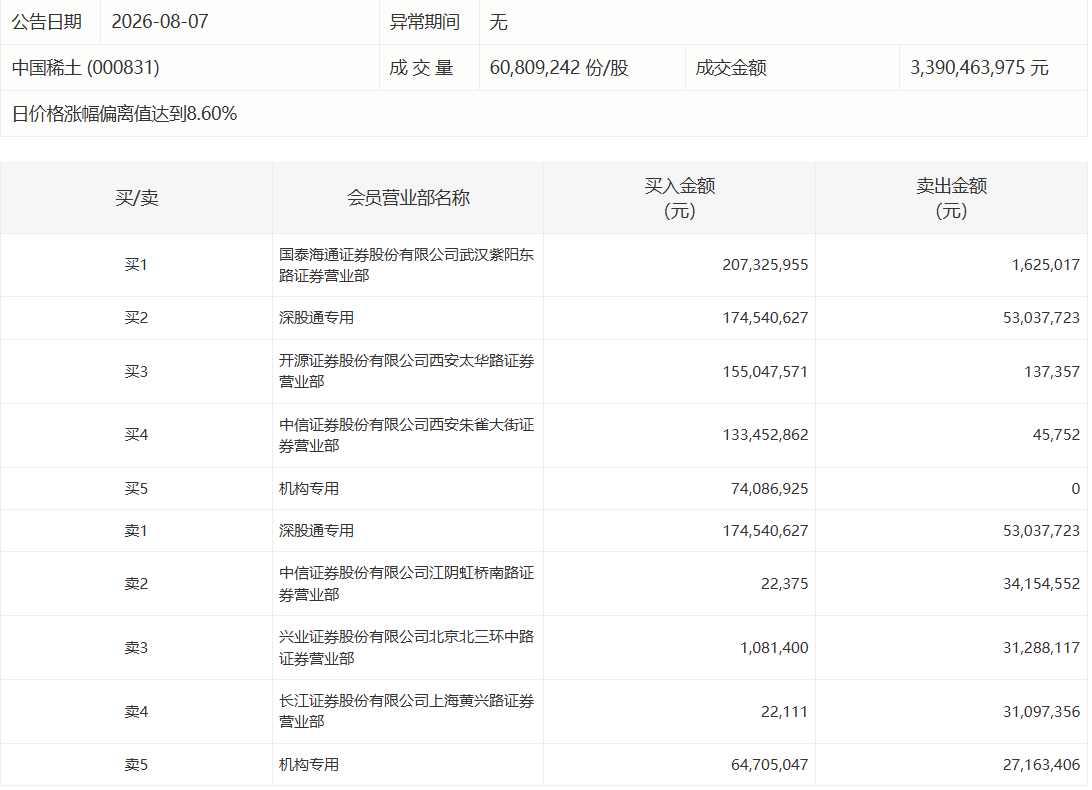This screenshot has width=1092, height=790.
Task: Select the 无 value beside 异常期间
Action: (x=498, y=22)
